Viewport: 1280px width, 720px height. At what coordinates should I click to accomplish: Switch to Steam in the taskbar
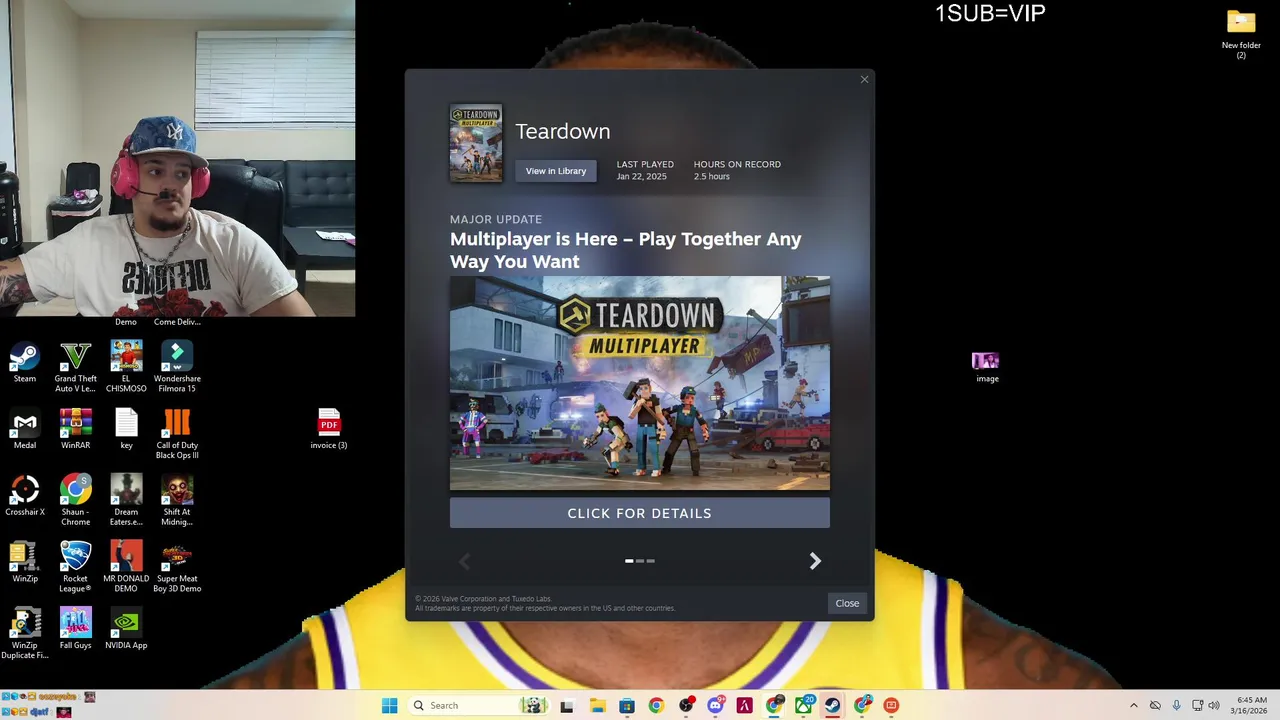click(832, 706)
